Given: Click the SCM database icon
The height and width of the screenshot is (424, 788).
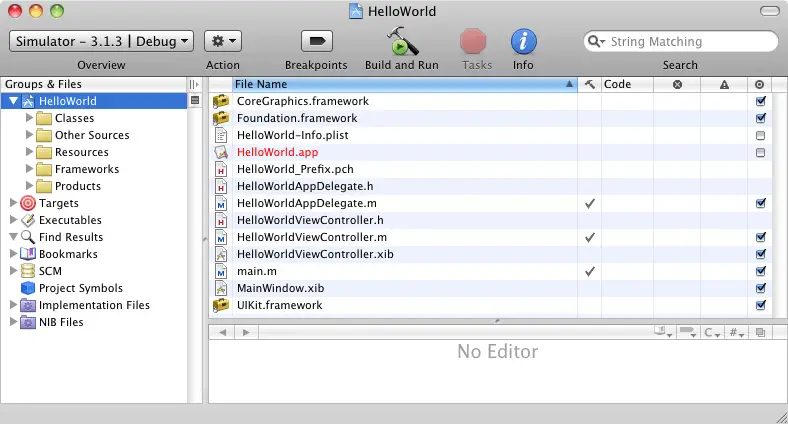Looking at the screenshot, I should [28, 271].
